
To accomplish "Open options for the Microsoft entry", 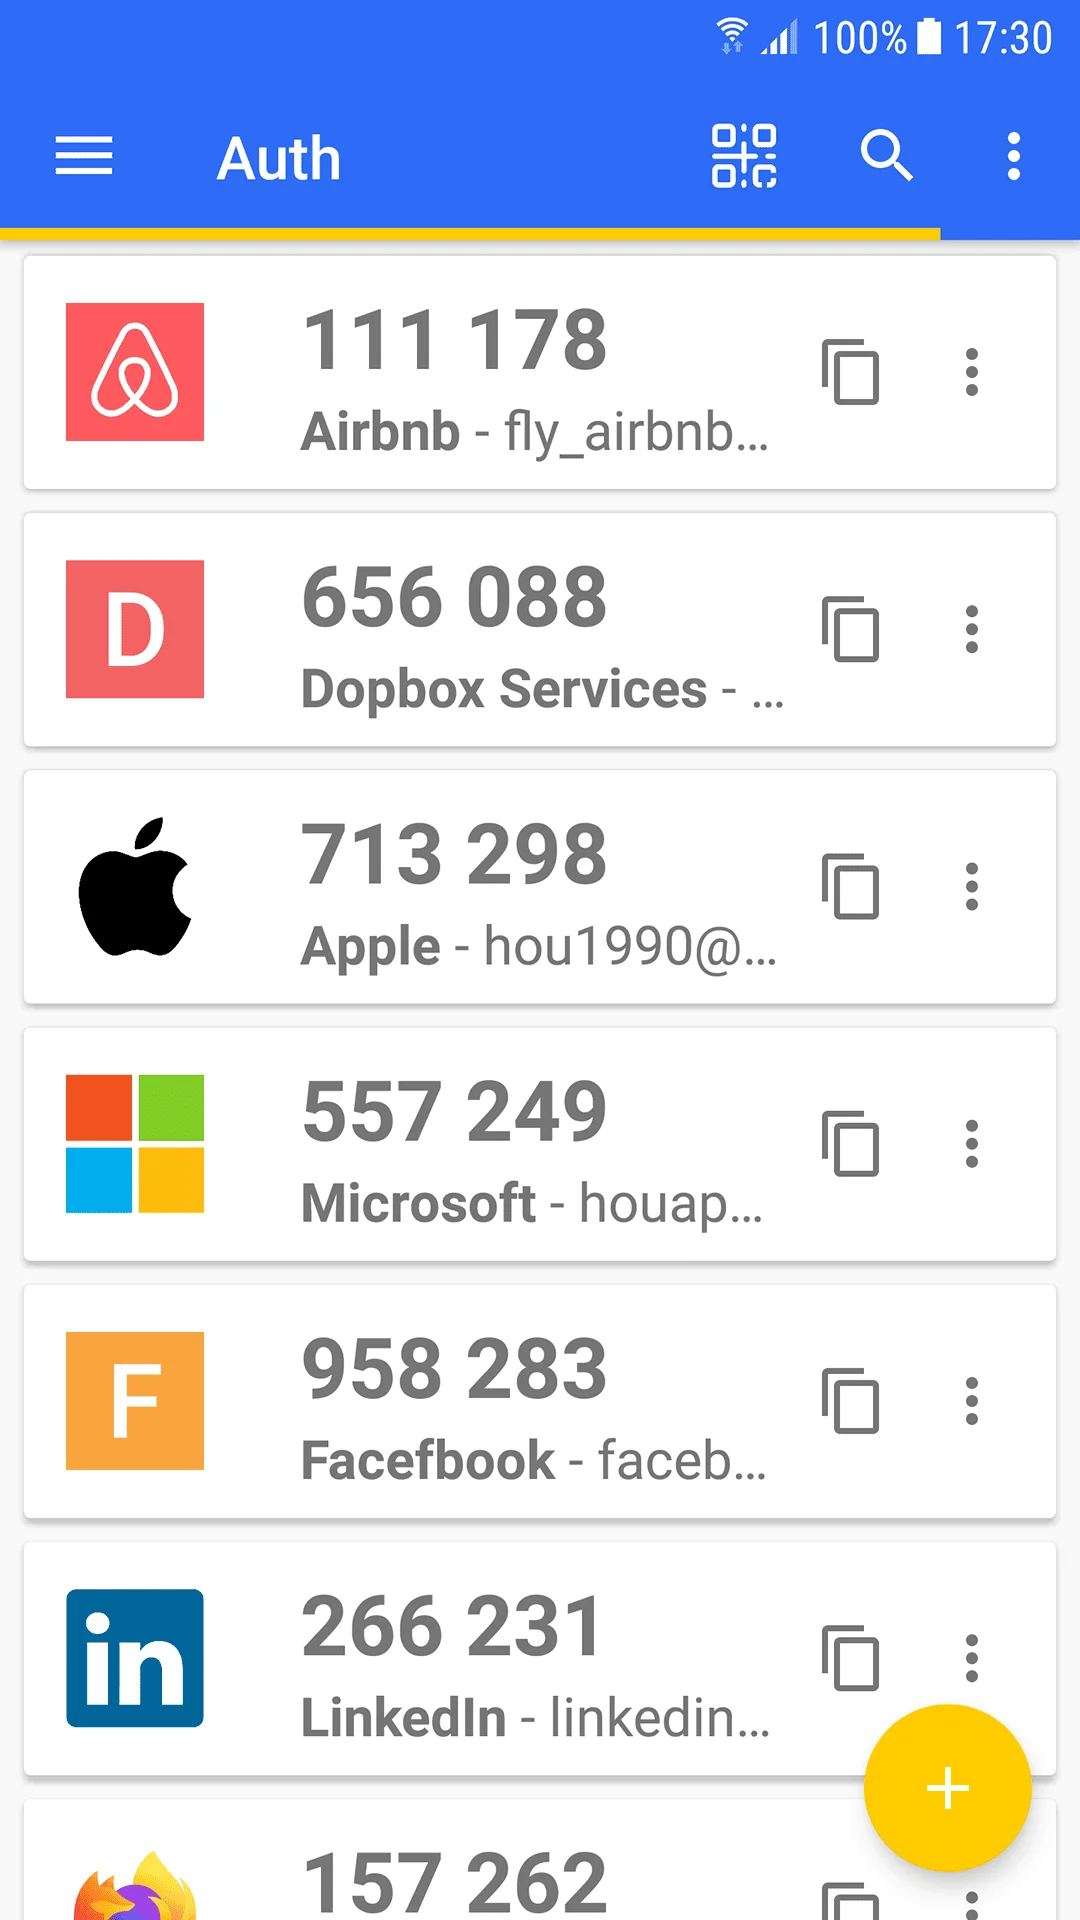I will pos(971,1145).
